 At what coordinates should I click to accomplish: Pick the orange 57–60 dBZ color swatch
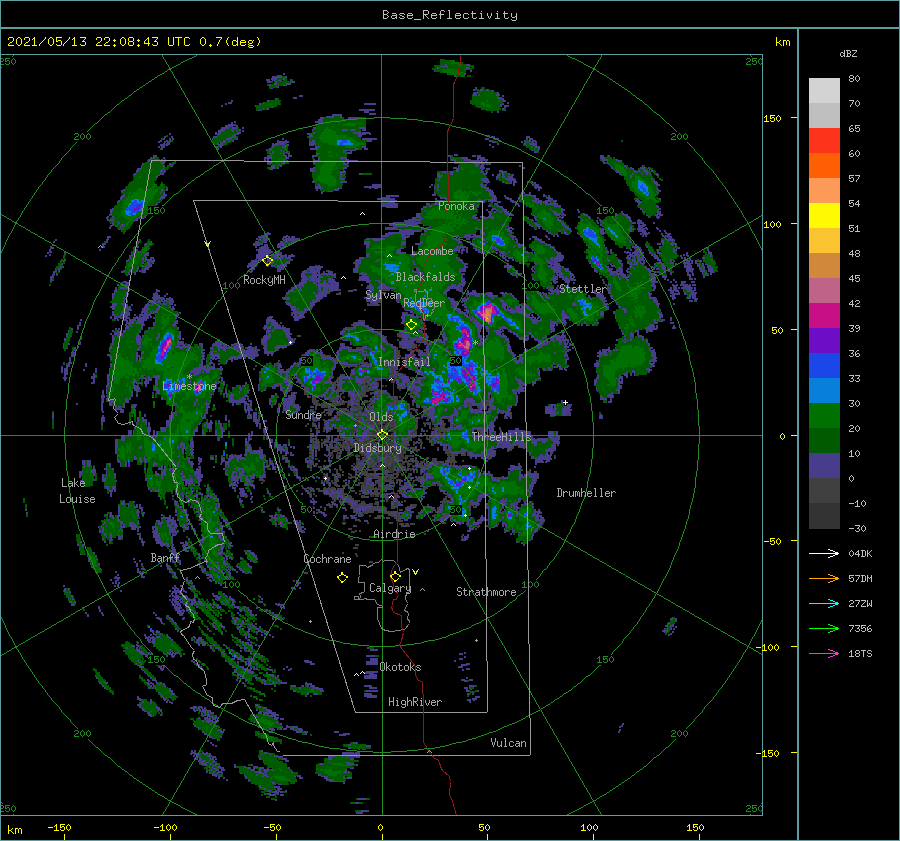pos(824,166)
